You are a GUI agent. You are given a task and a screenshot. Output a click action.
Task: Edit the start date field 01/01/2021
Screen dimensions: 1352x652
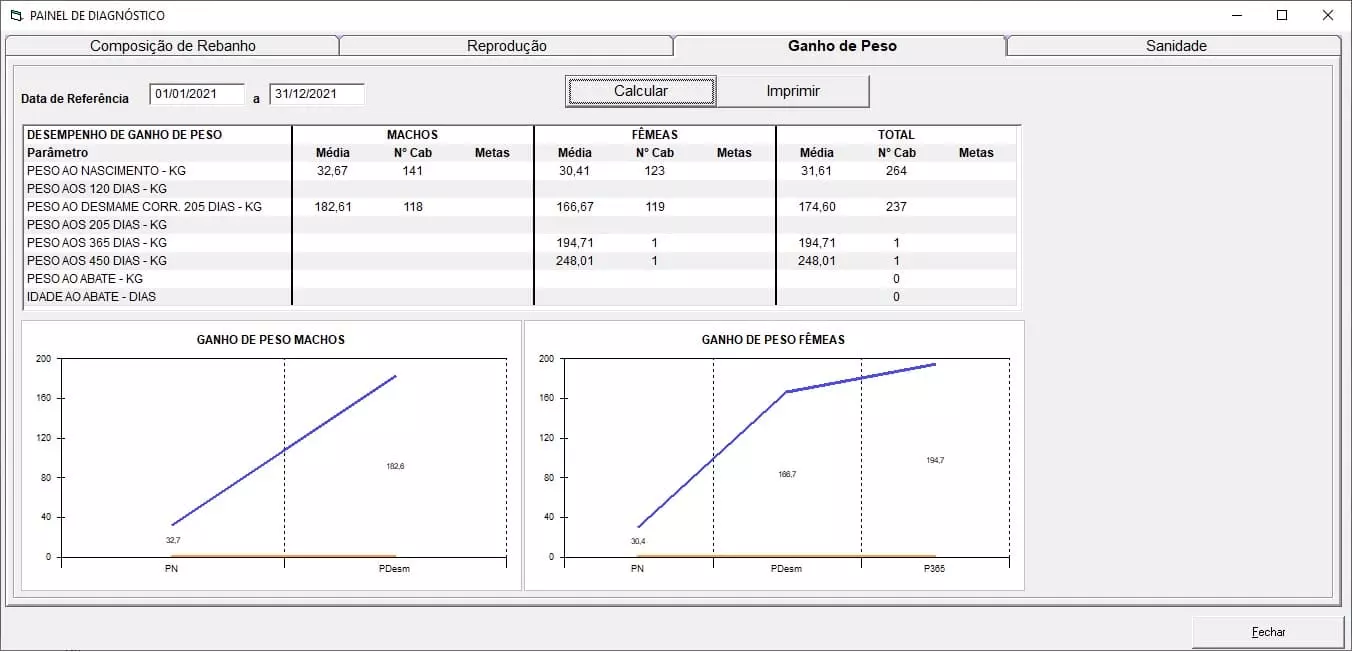coord(197,94)
